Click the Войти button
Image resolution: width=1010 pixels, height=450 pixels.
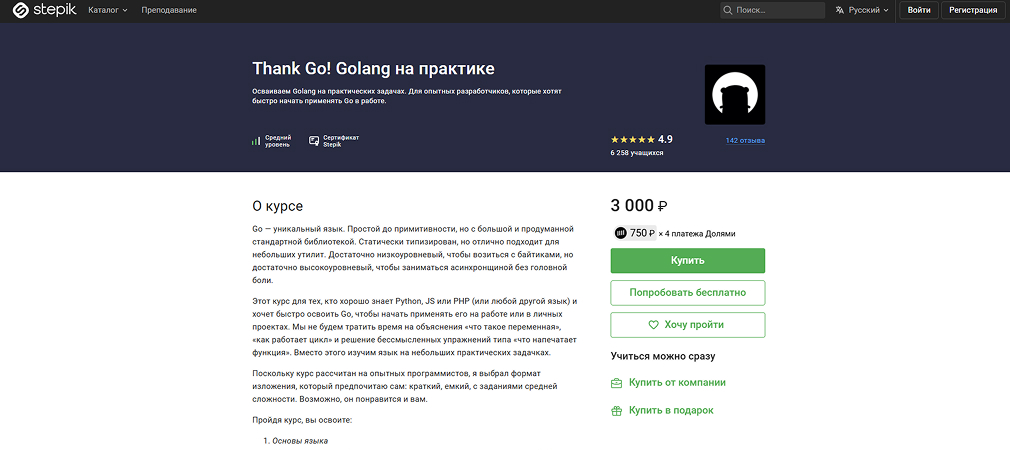(919, 10)
